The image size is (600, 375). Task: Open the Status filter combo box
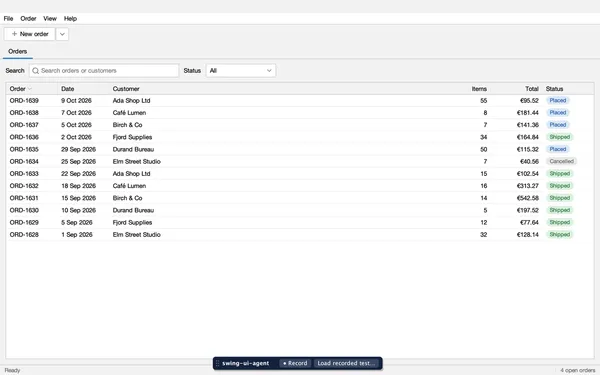[x=241, y=70]
